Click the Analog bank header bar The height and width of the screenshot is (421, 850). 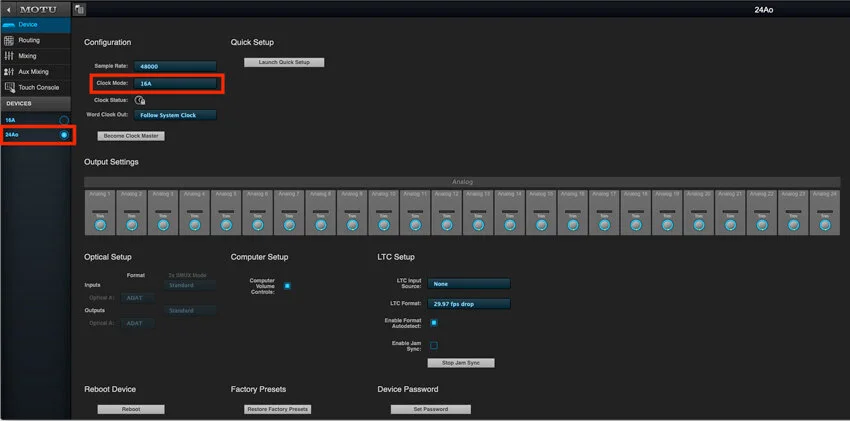(462, 182)
